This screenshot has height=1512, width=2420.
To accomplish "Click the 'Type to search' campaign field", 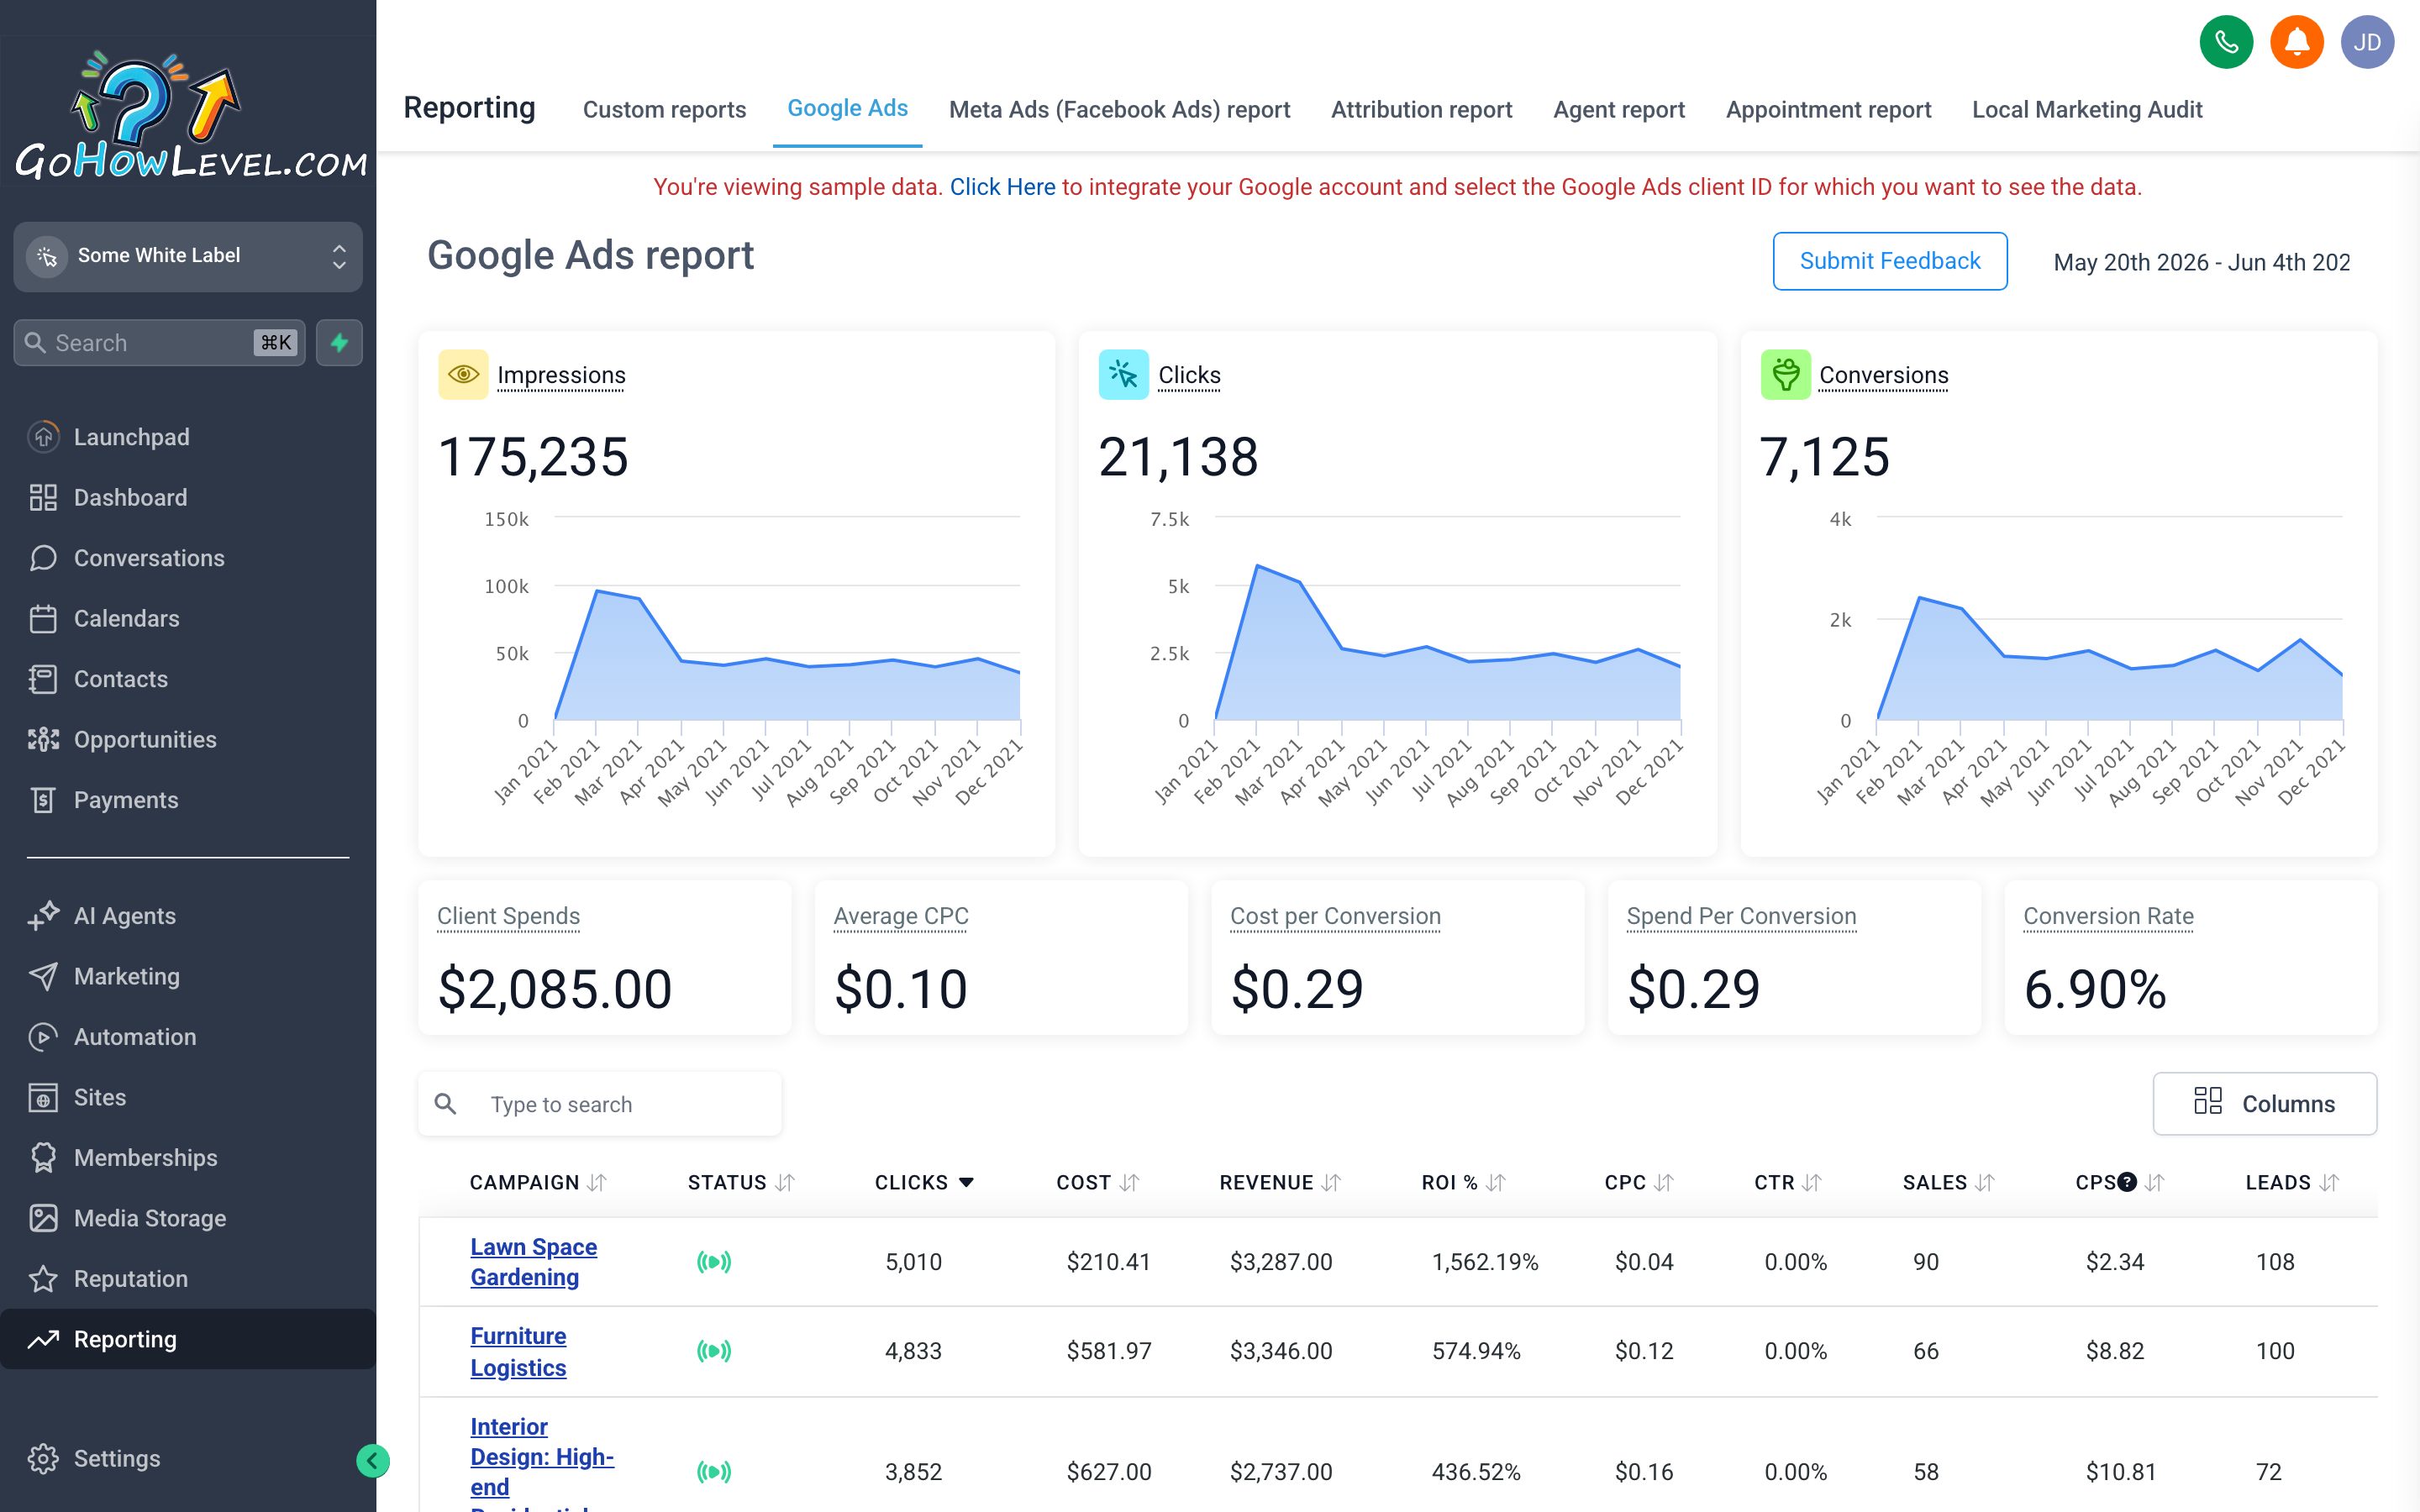I will [x=600, y=1103].
